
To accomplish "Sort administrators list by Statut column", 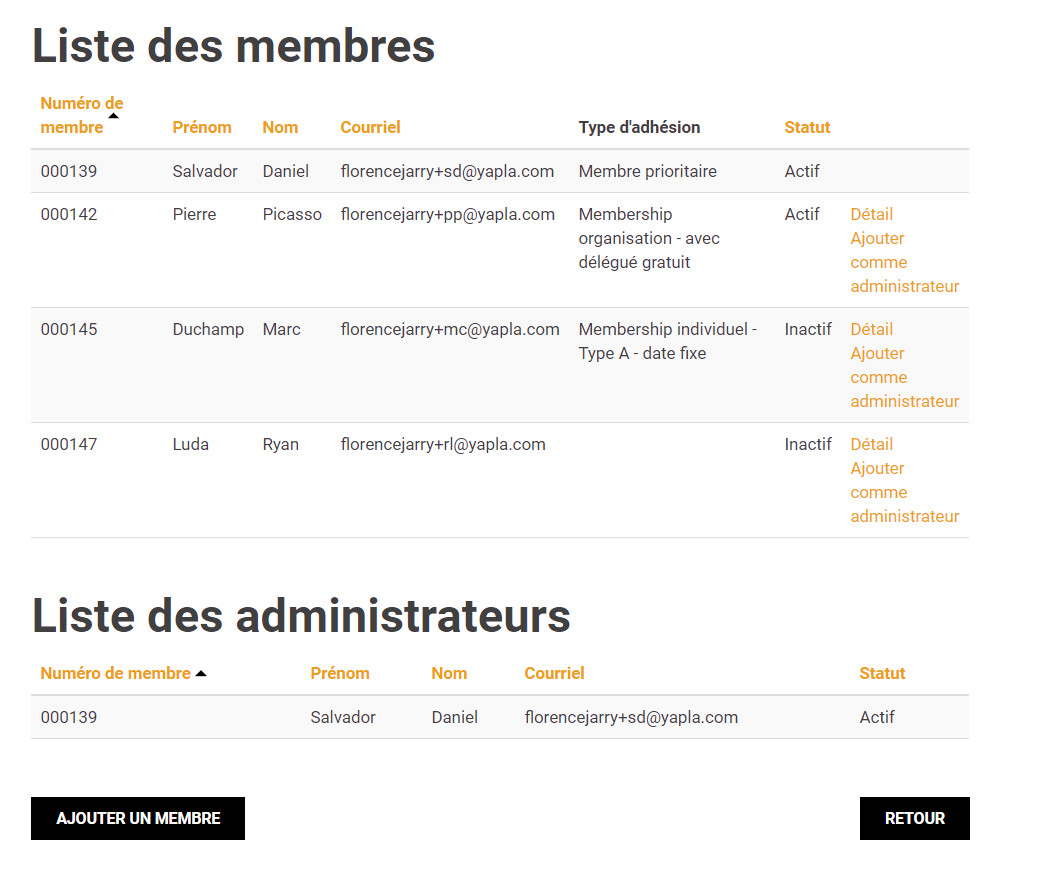I will tap(882, 673).
